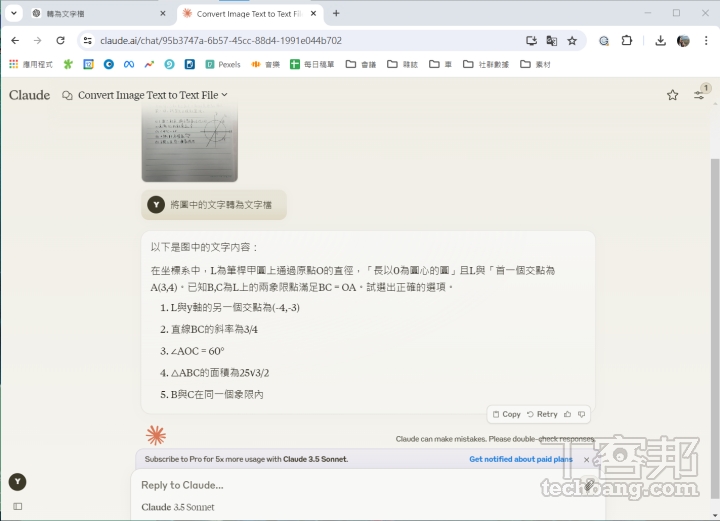Open the translate page icon

pyautogui.click(x=551, y=40)
